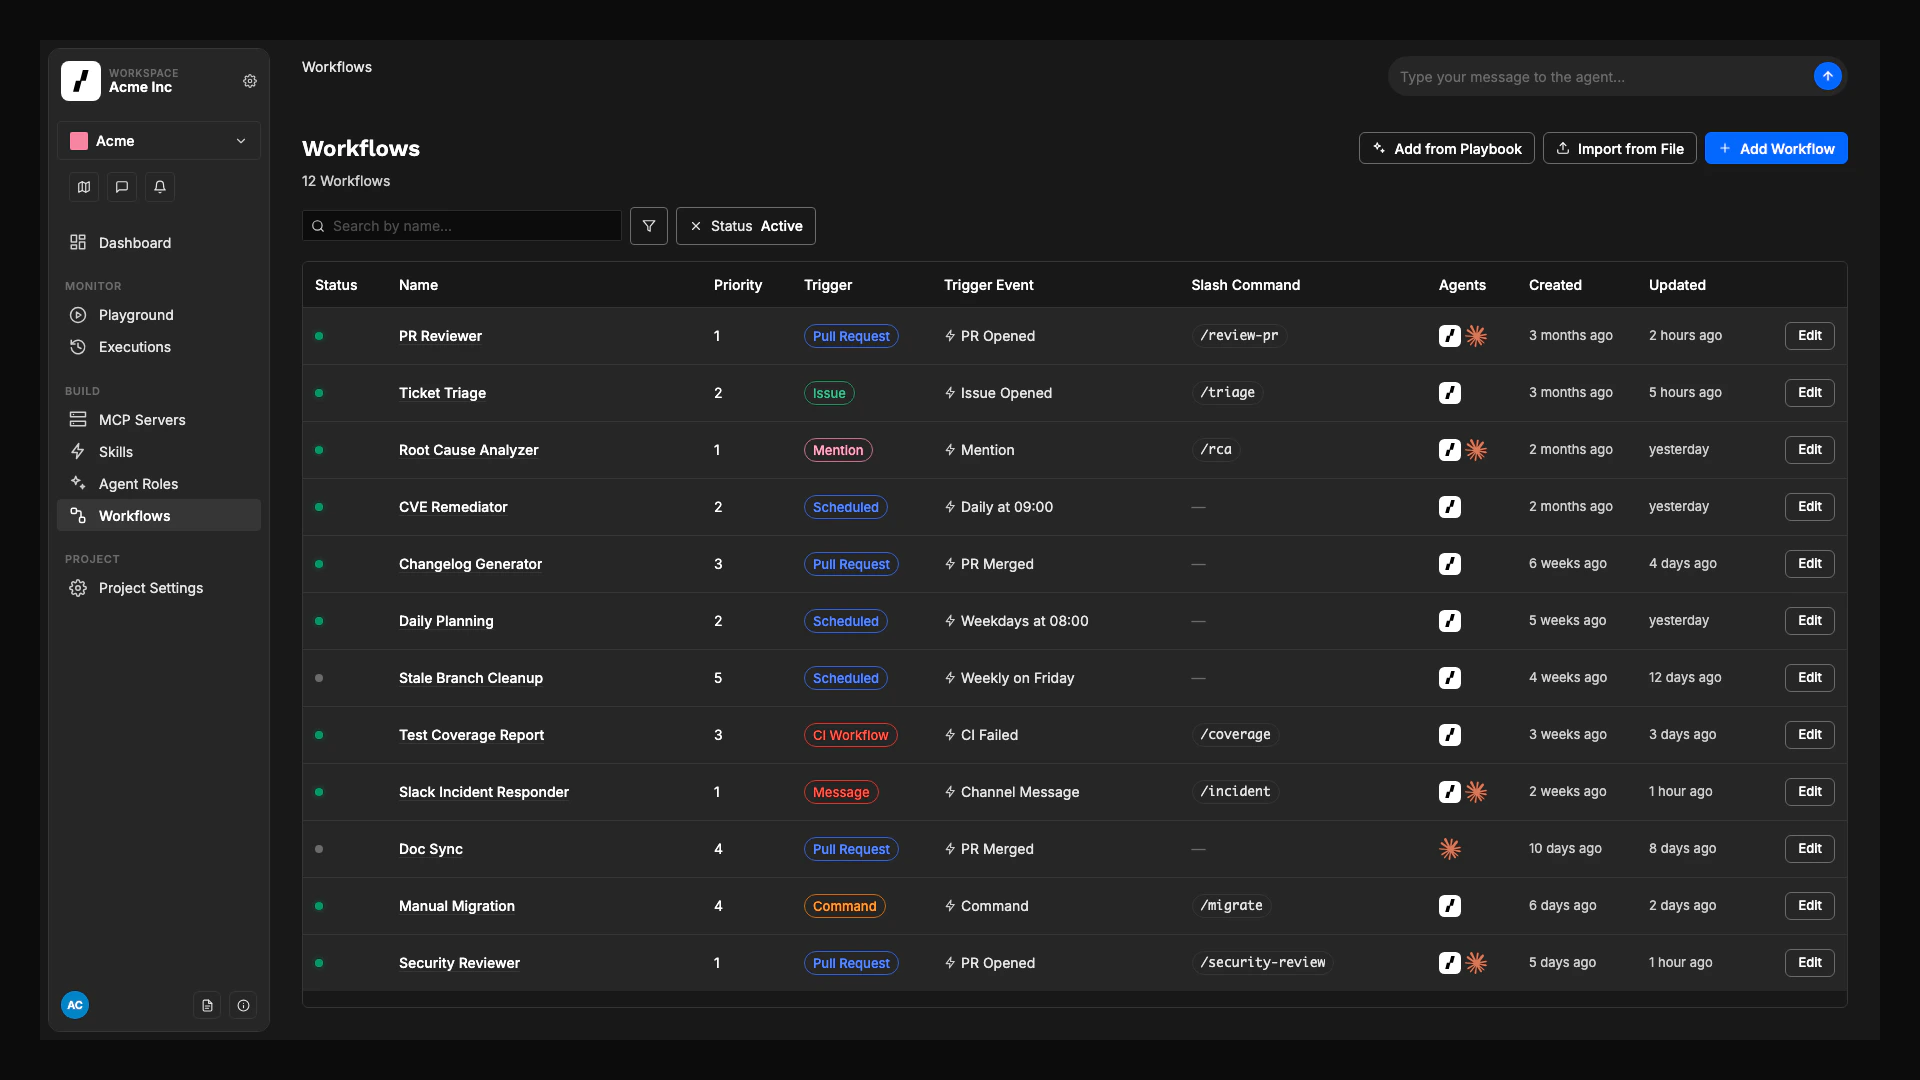Edit the Manual Migration workflow
The image size is (1920, 1080).
click(1809, 906)
